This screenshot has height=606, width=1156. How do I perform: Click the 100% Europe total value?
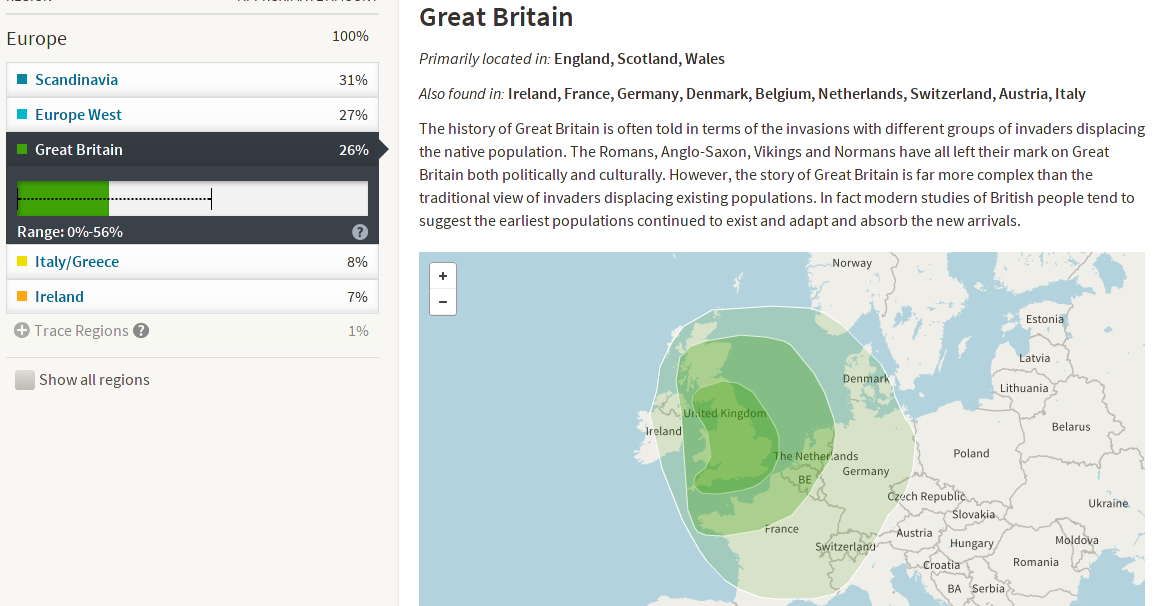pos(350,36)
